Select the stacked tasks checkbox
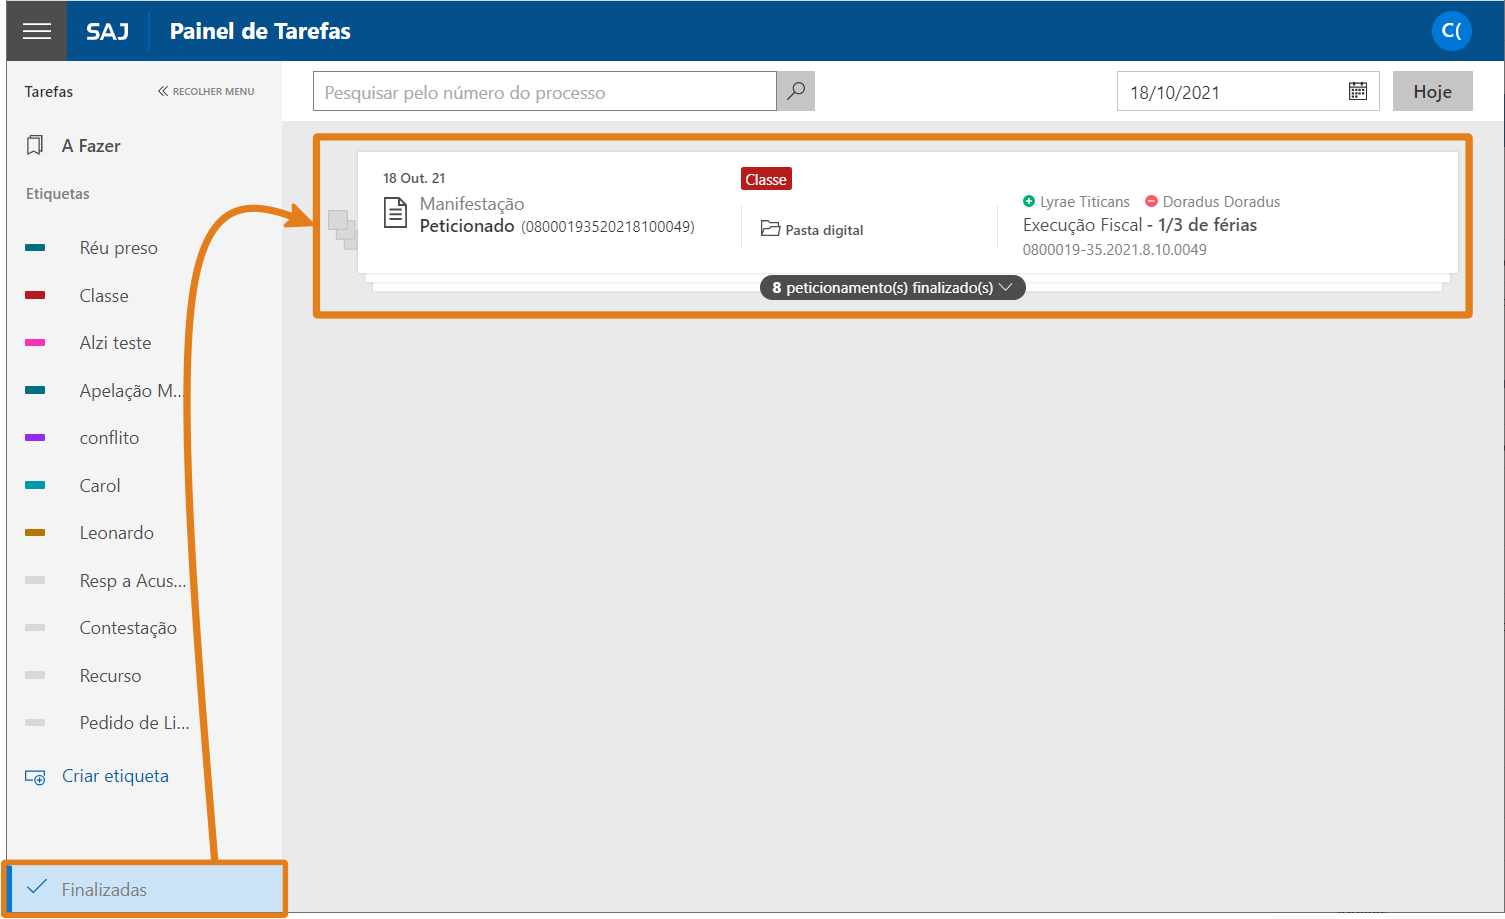 (342, 229)
